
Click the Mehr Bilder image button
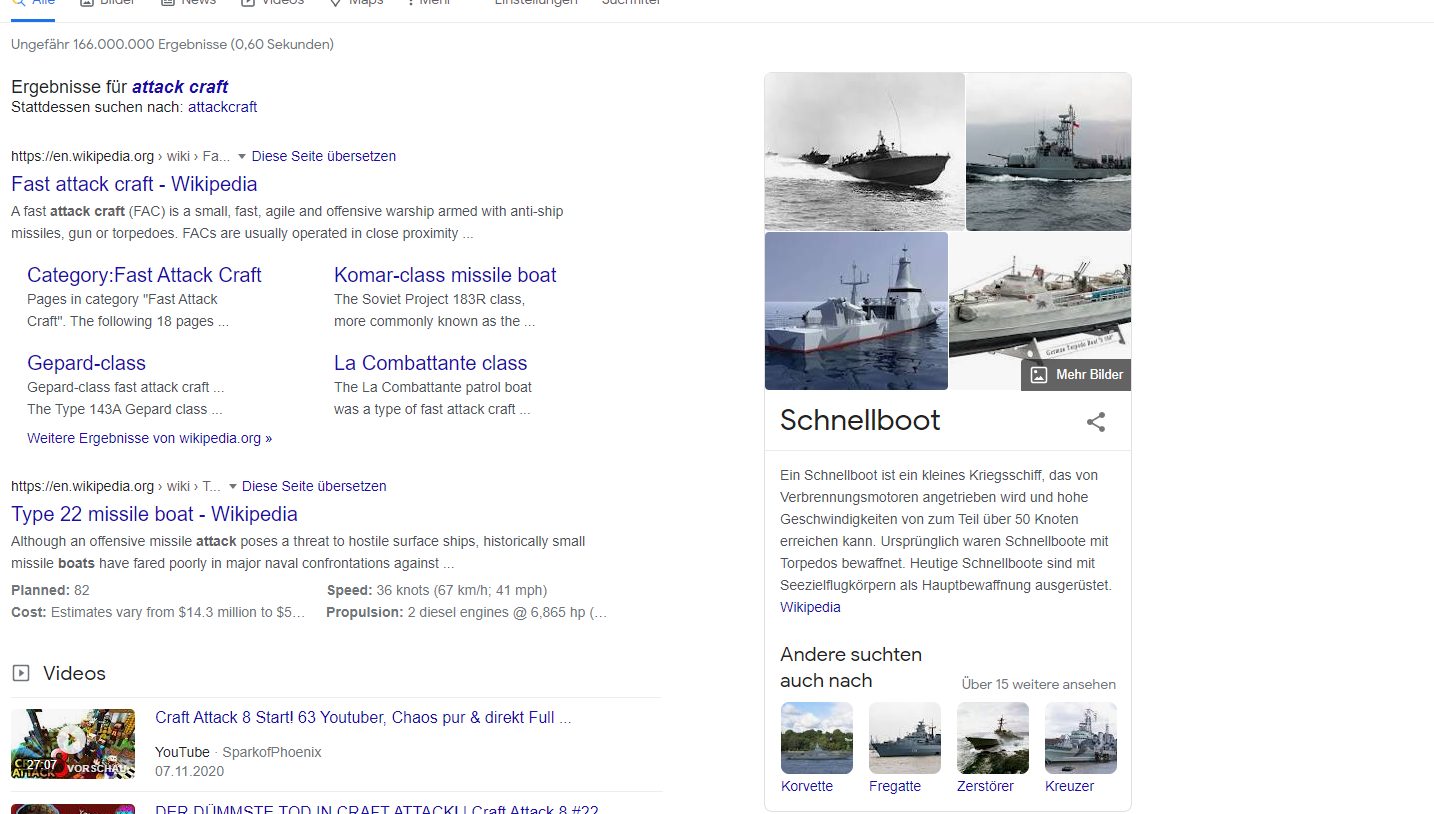[1076, 375]
